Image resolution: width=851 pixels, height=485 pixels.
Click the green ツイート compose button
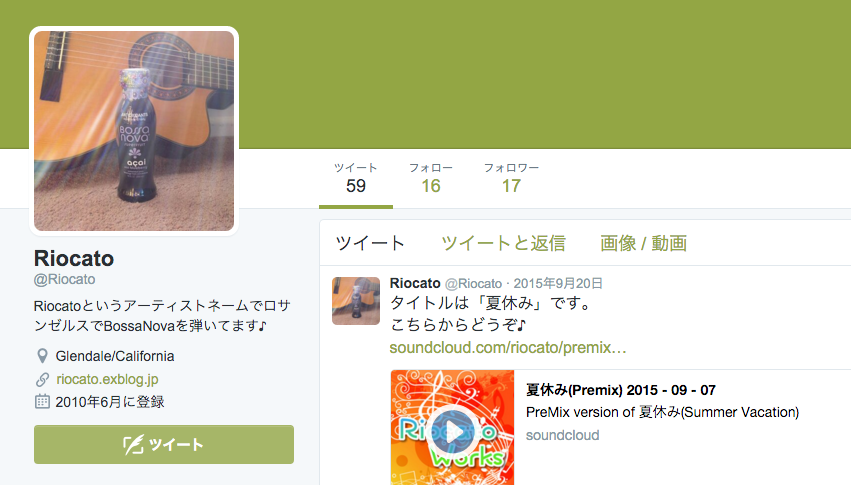pyautogui.click(x=164, y=444)
